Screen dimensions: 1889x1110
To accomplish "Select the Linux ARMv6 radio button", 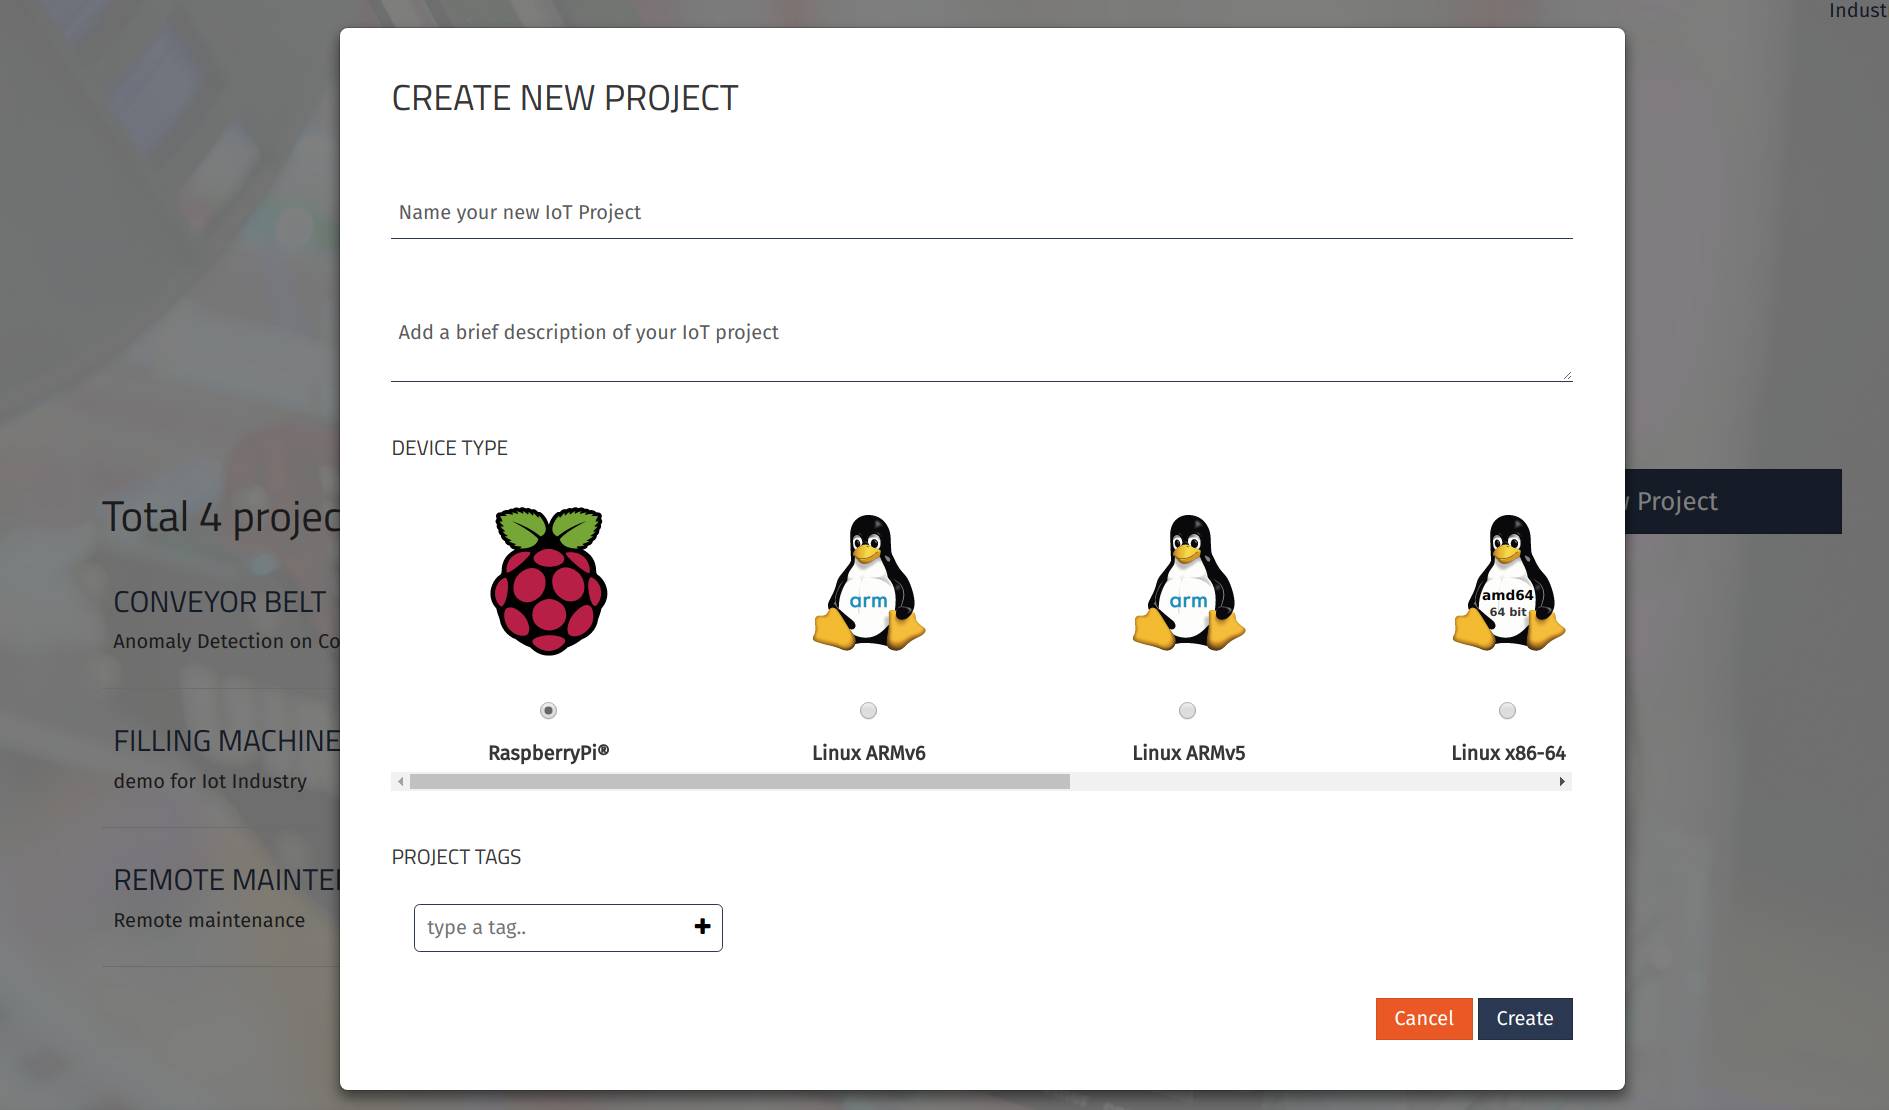I will 868,710.
